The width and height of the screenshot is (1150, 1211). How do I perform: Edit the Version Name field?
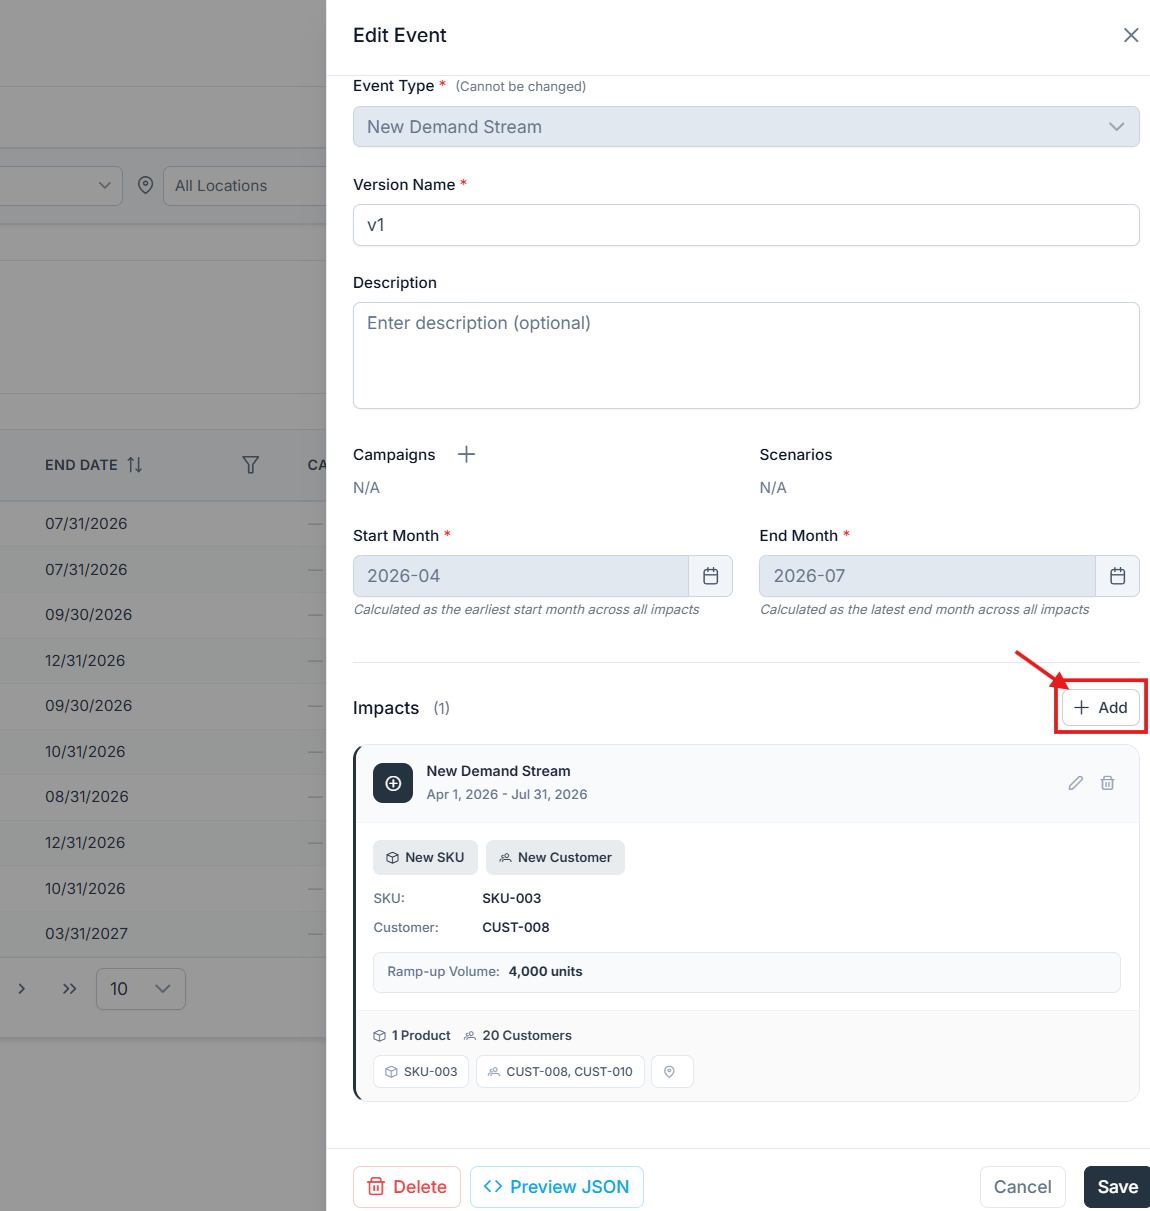(746, 225)
